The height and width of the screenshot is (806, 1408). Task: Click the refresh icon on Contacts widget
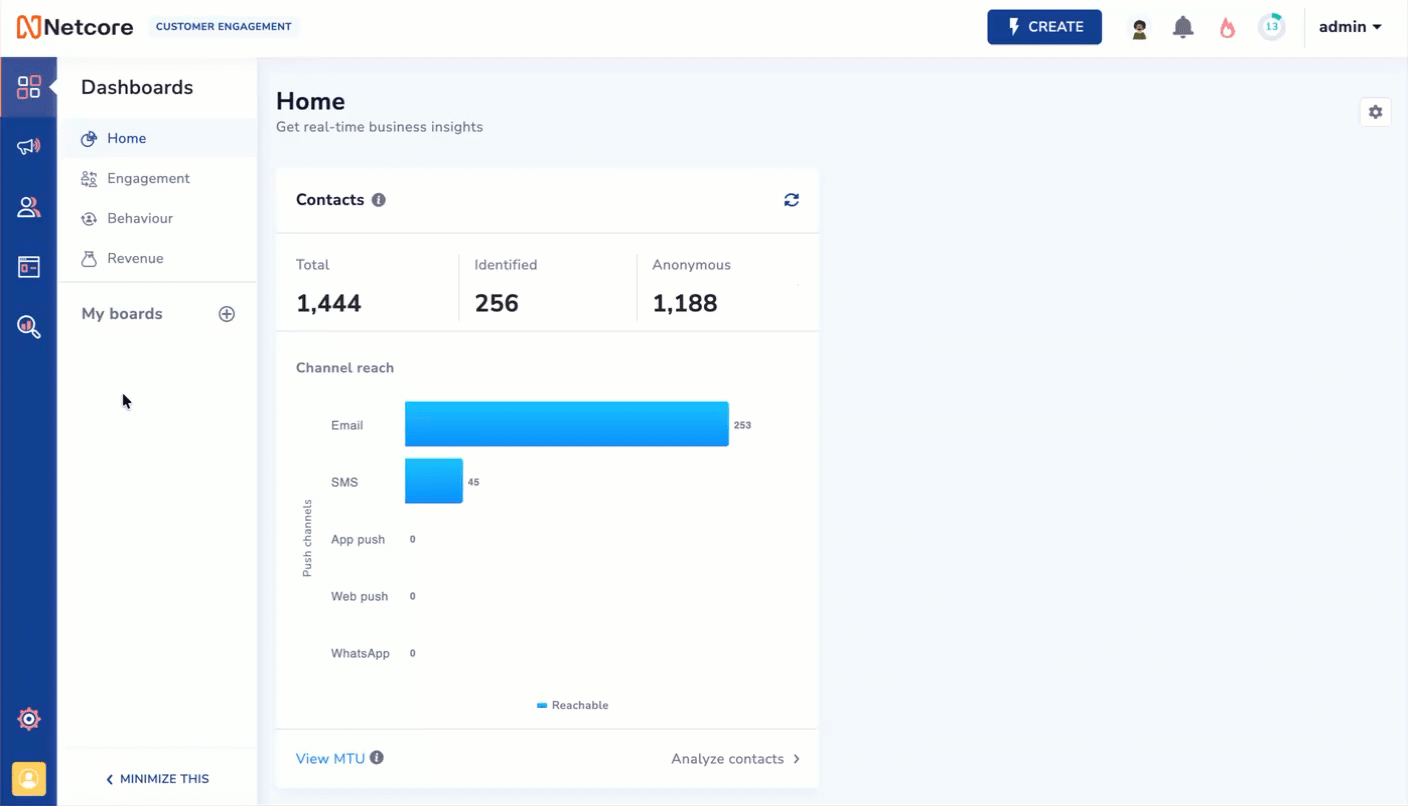point(791,200)
